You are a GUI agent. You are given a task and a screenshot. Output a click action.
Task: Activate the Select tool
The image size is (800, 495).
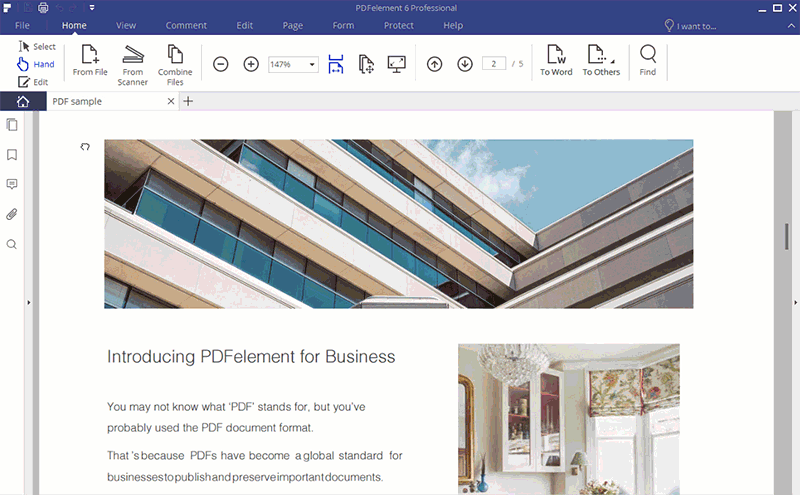coord(37,46)
